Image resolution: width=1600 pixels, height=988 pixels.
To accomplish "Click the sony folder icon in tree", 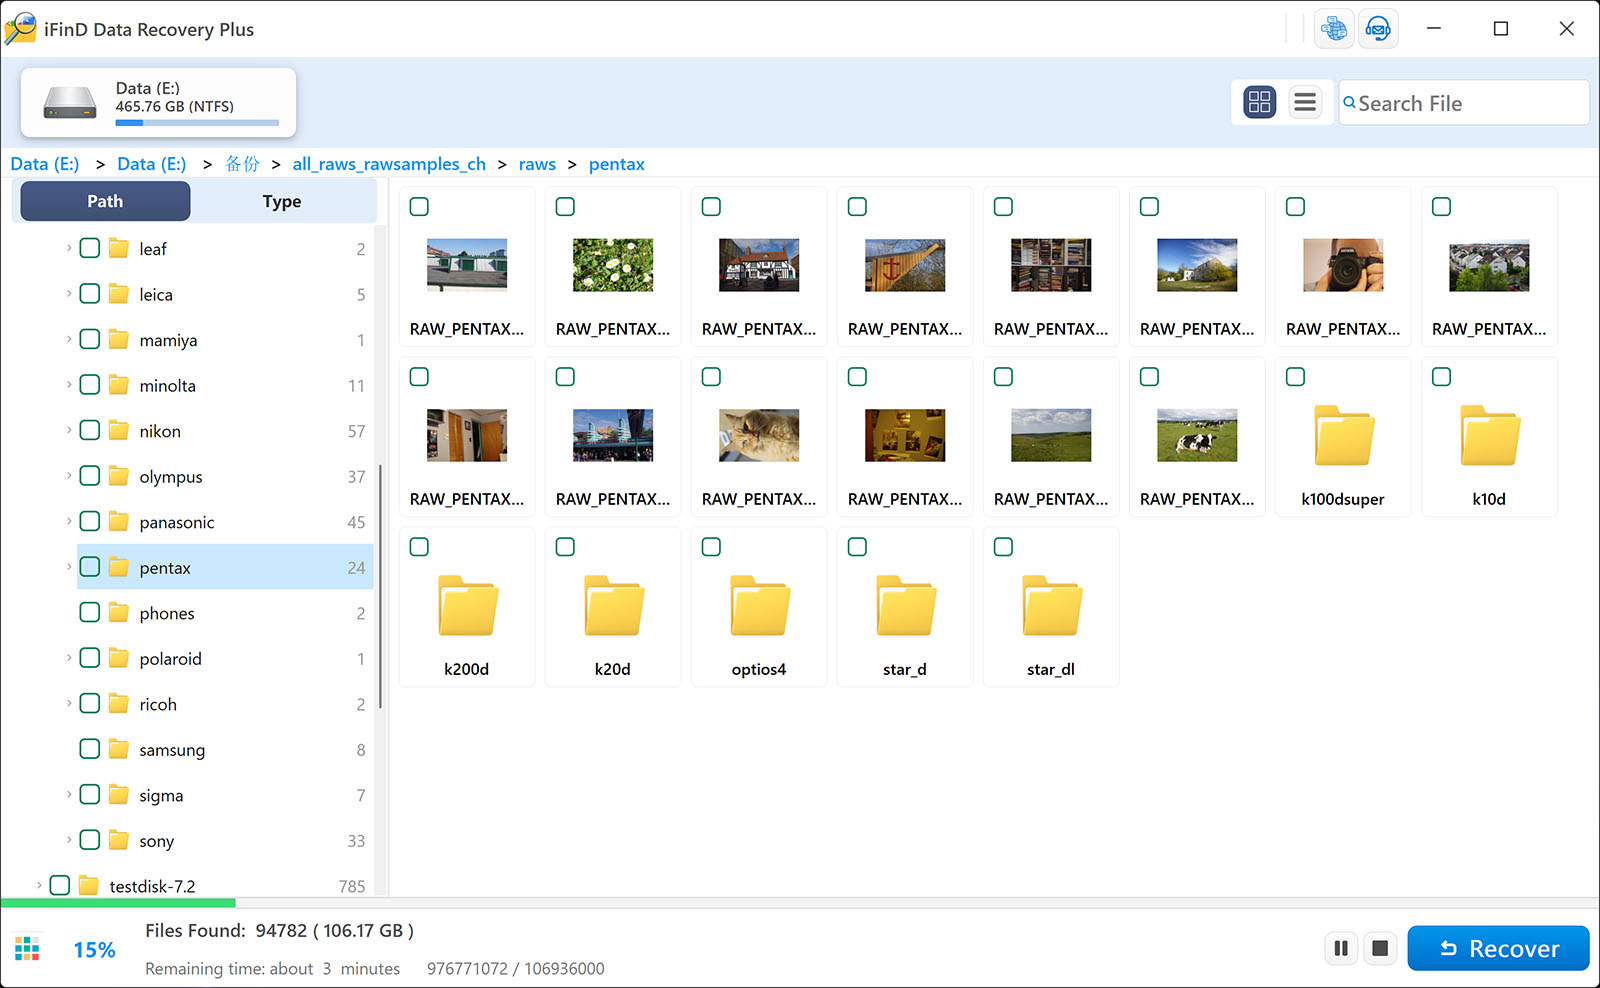I will tap(119, 840).
